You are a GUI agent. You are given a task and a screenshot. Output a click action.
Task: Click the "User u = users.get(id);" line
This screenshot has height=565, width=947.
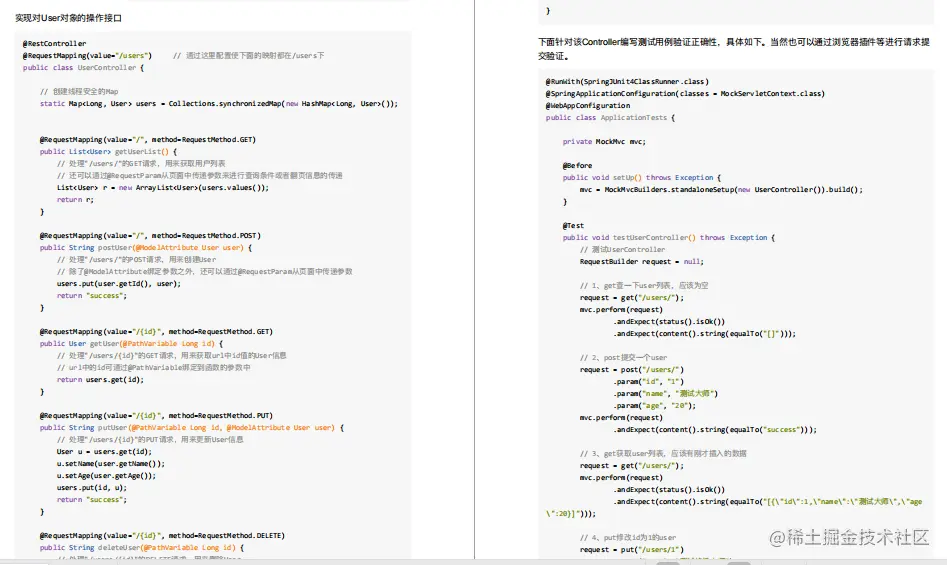tap(104, 452)
